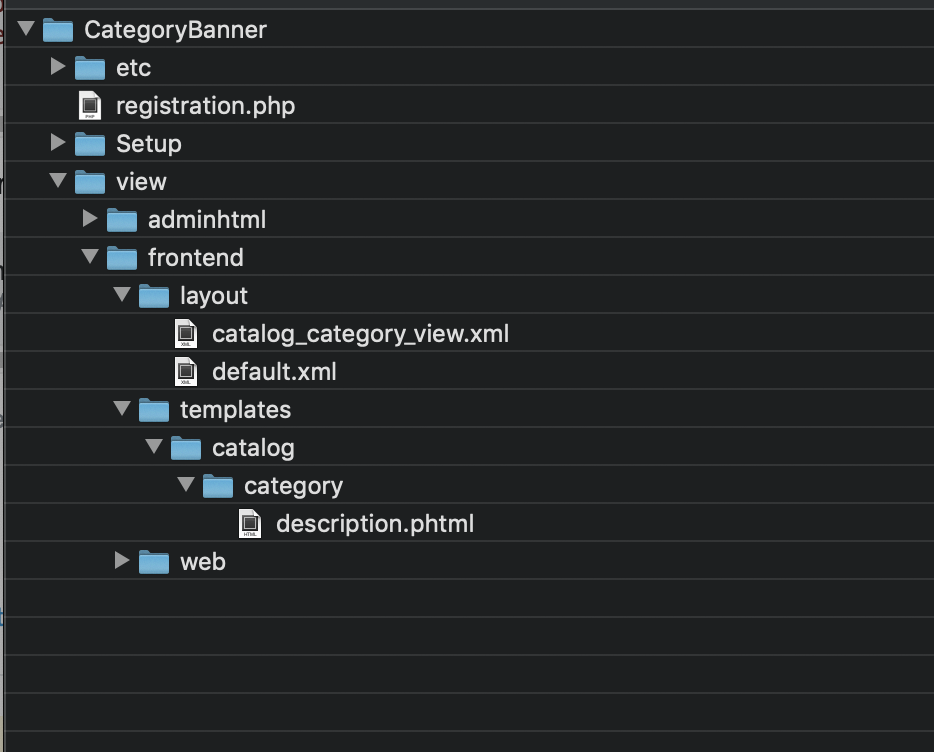Click the XML icon for catalog_category_view.xml

point(186,333)
